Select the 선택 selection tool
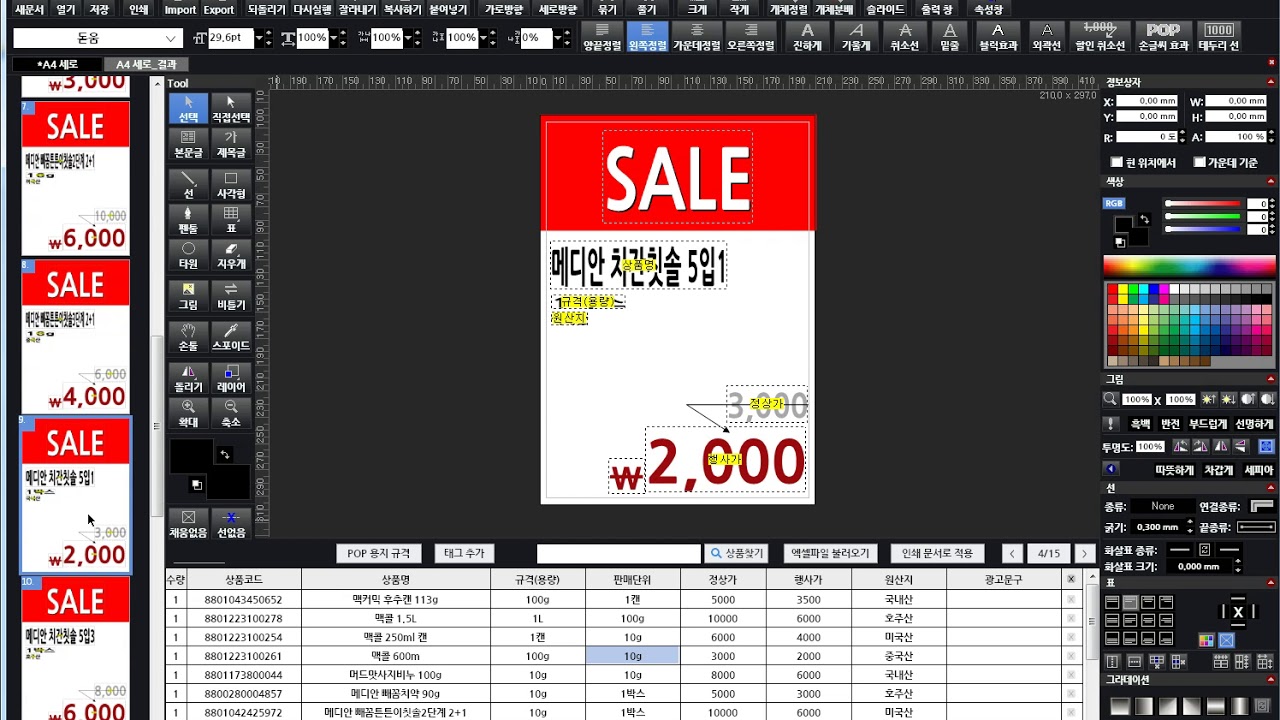 pos(188,108)
